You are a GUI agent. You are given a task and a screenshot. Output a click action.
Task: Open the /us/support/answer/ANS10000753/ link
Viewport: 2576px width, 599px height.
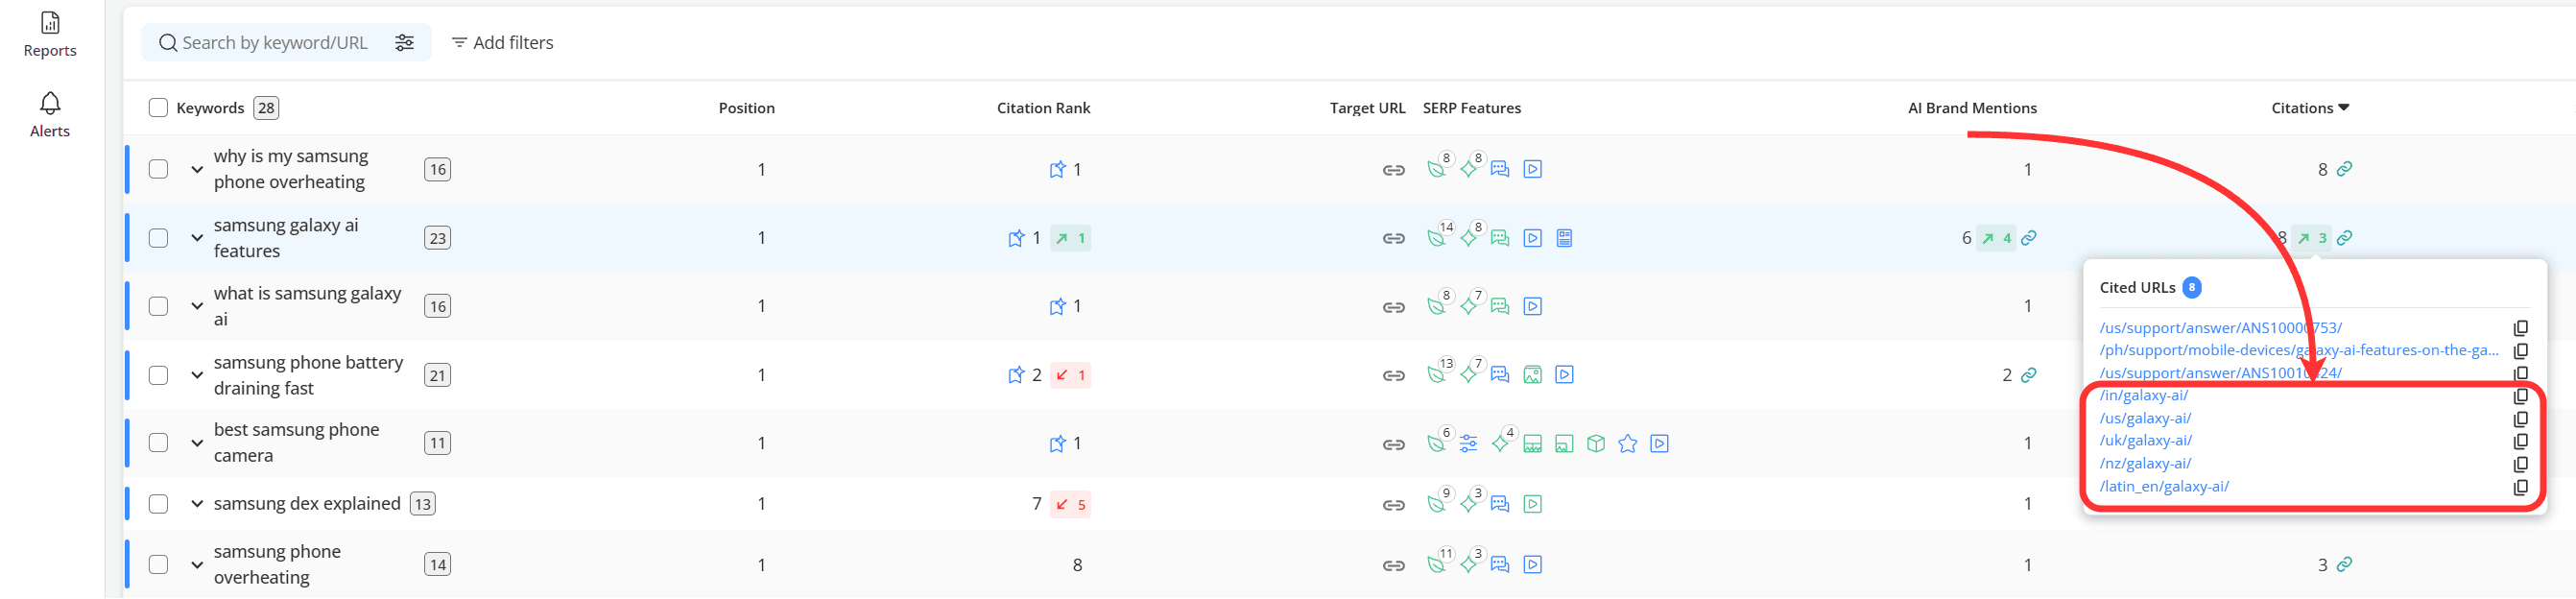(2220, 328)
